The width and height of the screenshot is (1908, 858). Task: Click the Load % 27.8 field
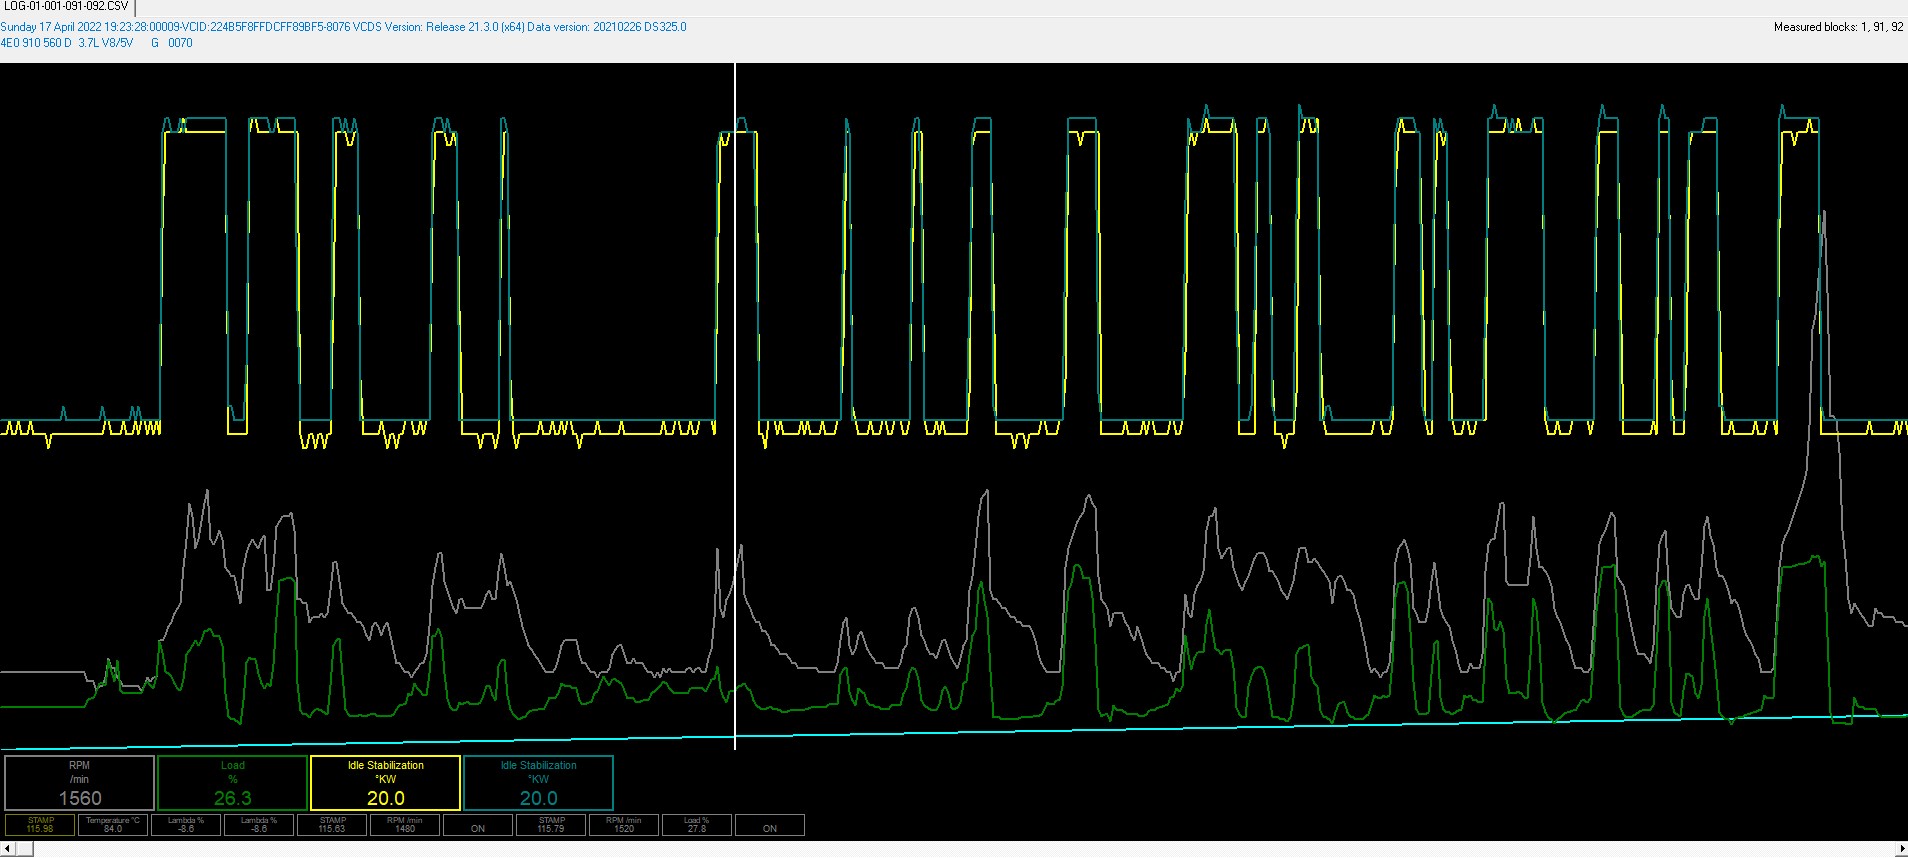697,825
